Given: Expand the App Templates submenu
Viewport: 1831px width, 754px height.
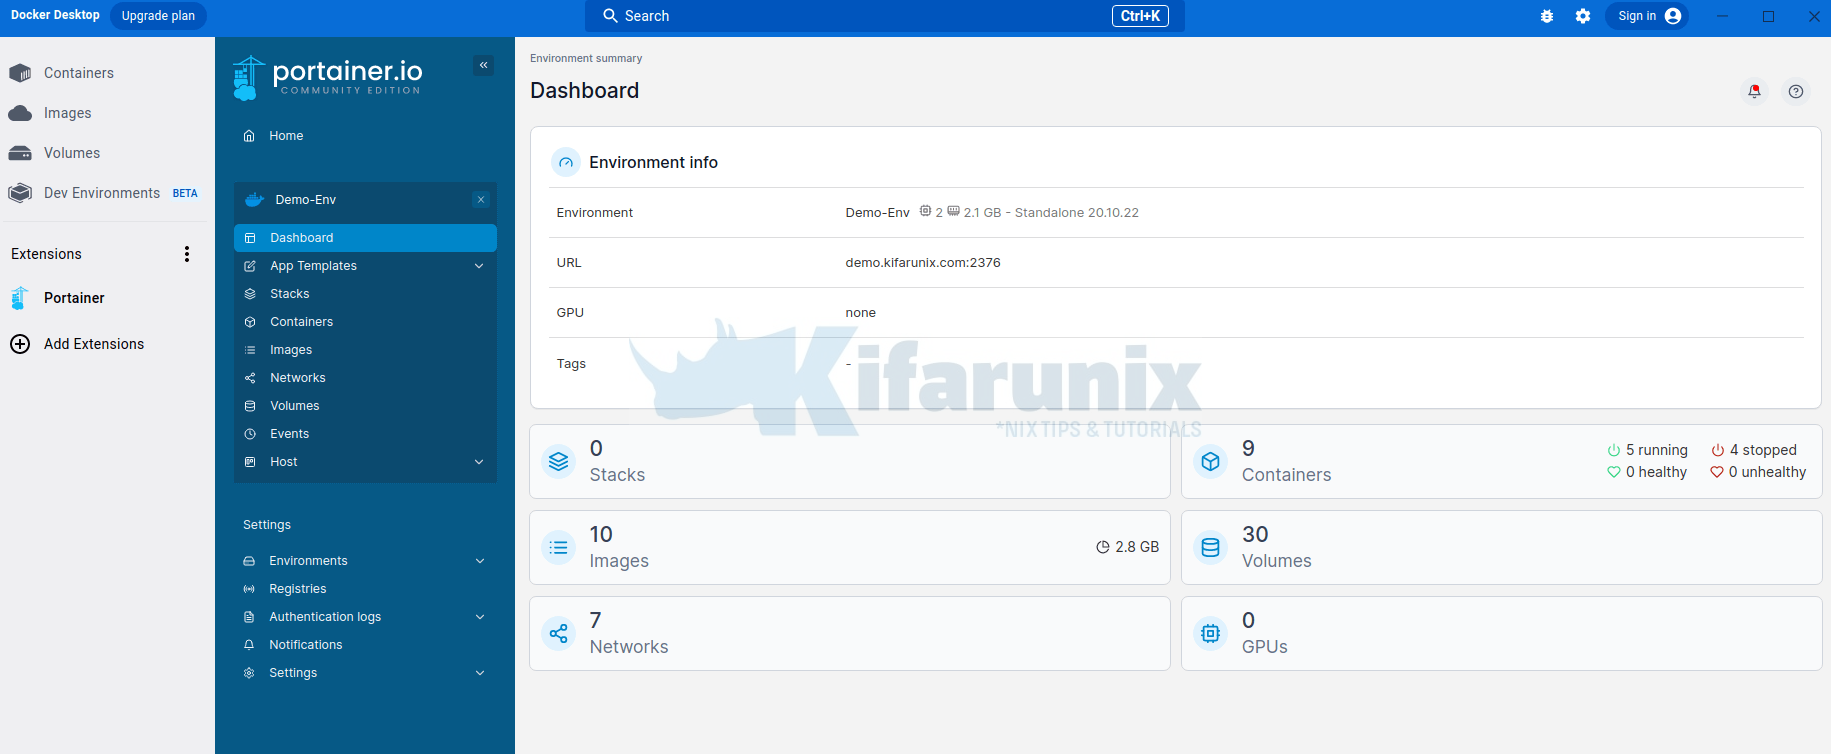Looking at the screenshot, I should tap(479, 266).
